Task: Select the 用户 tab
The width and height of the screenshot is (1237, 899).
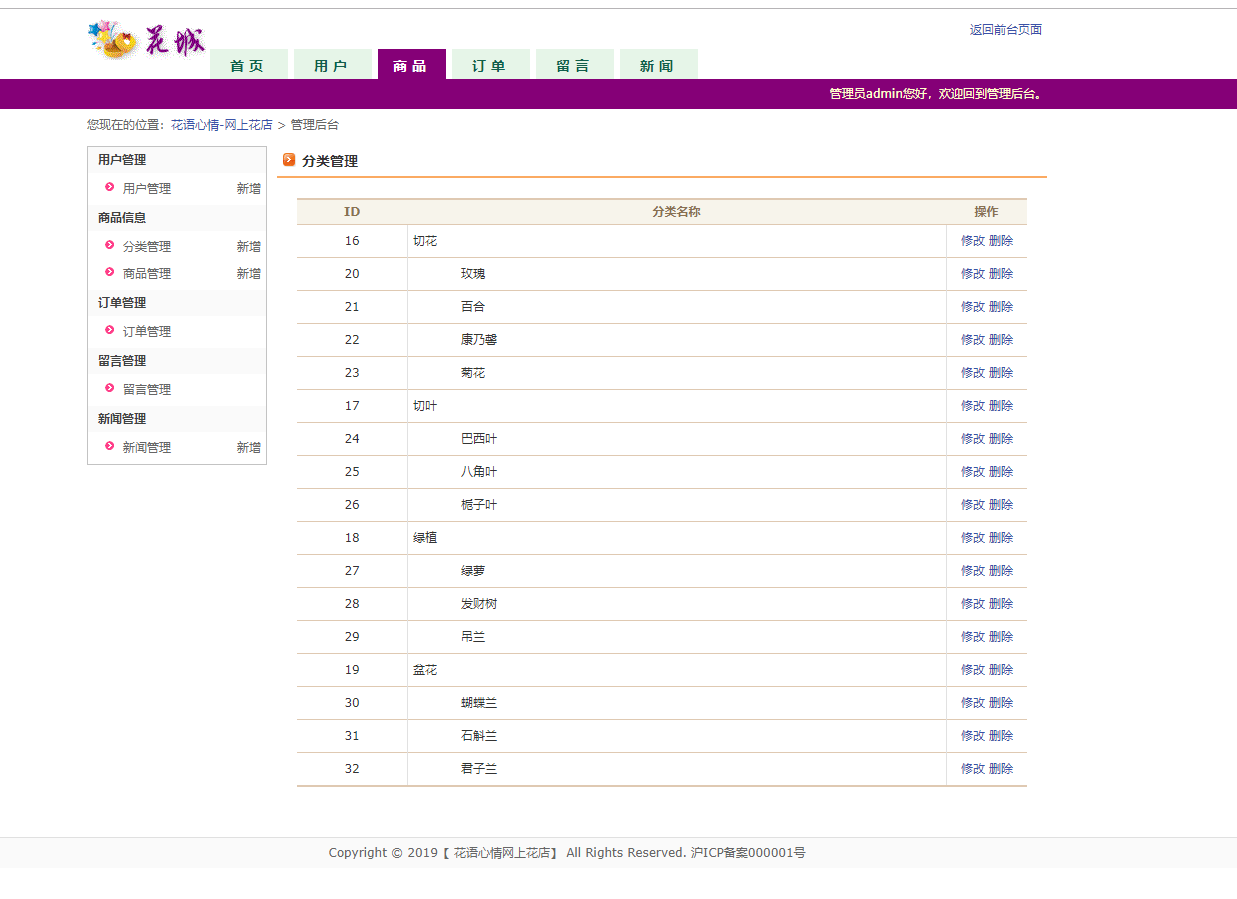Action: [x=332, y=63]
